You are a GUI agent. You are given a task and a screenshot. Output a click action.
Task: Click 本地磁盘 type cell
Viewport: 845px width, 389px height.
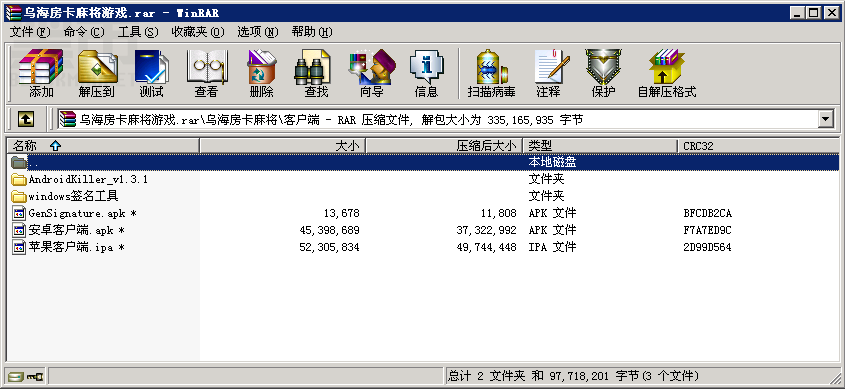pyautogui.click(x=552, y=162)
